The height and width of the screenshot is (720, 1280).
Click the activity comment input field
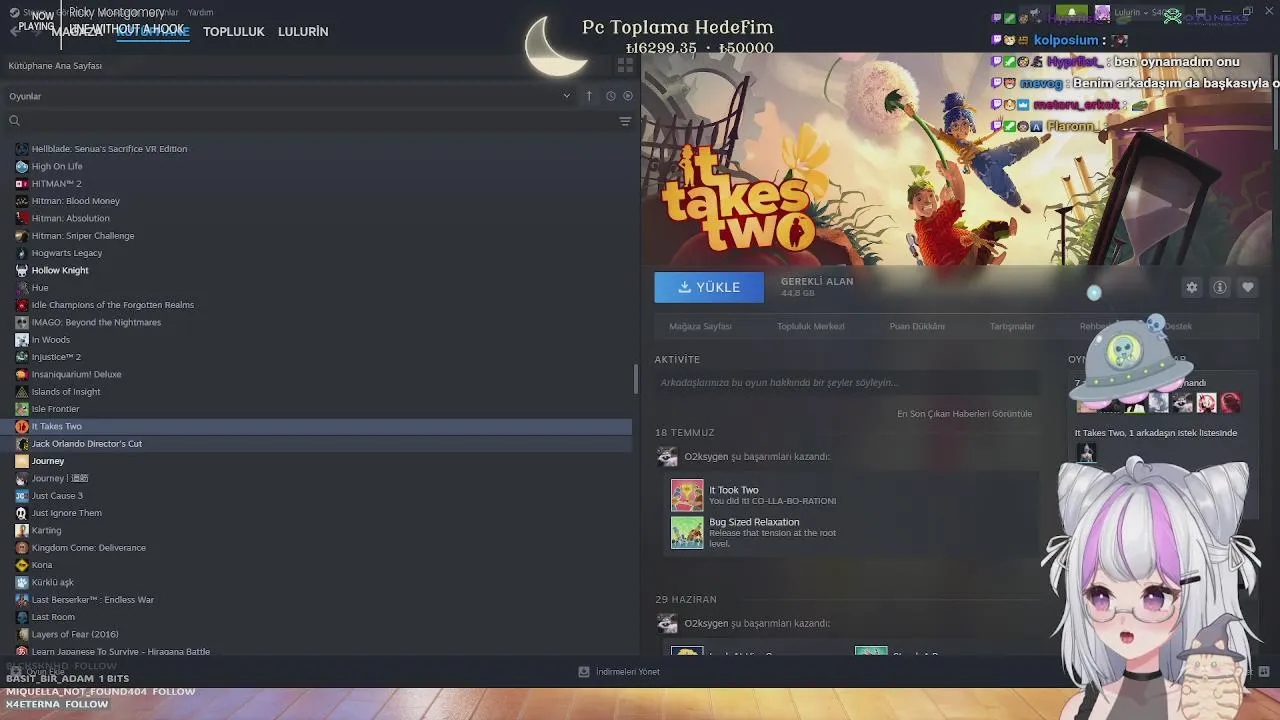tap(846, 383)
